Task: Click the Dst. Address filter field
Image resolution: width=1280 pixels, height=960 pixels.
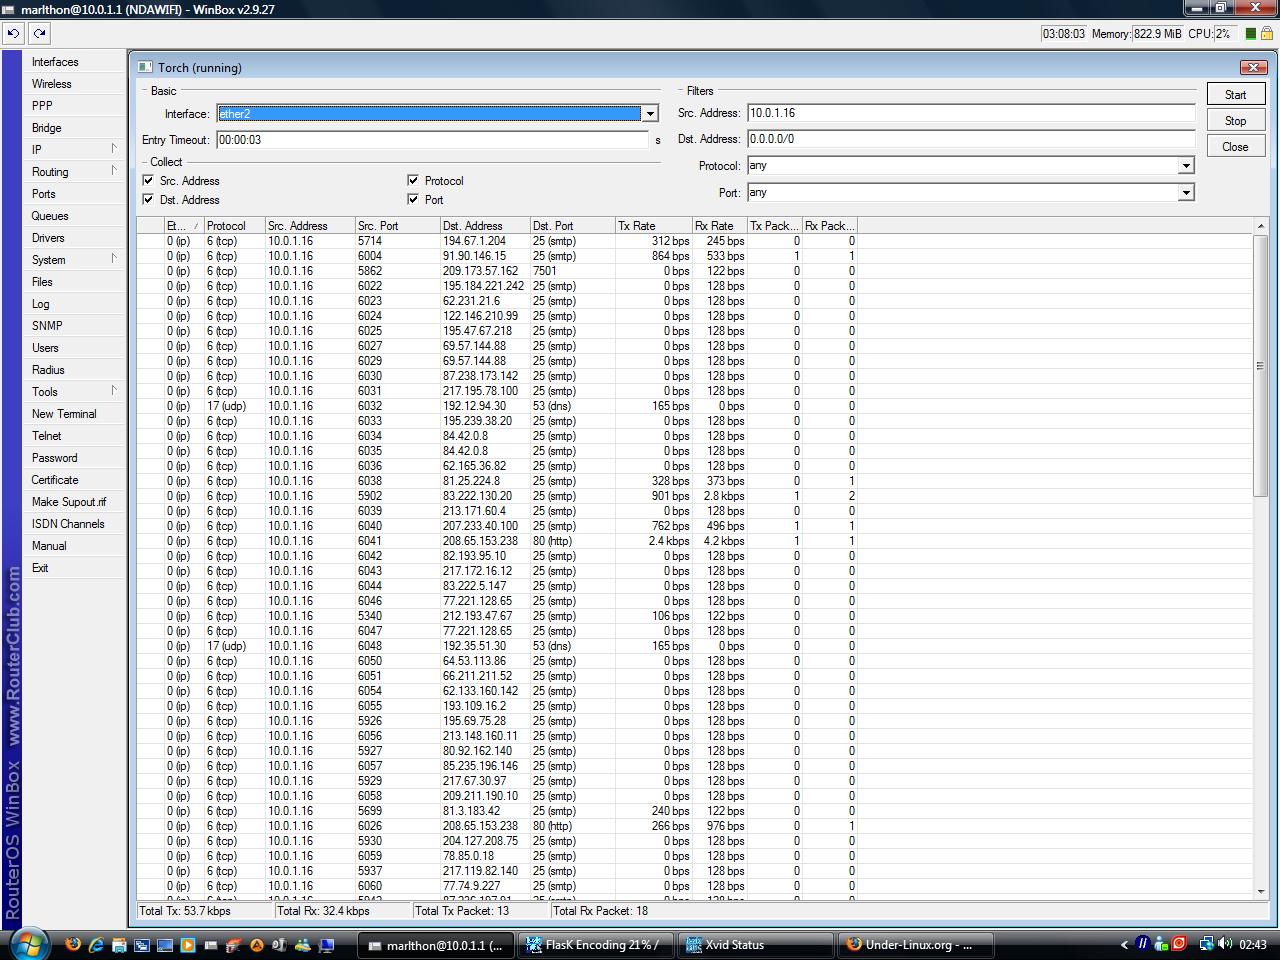Action: point(970,139)
